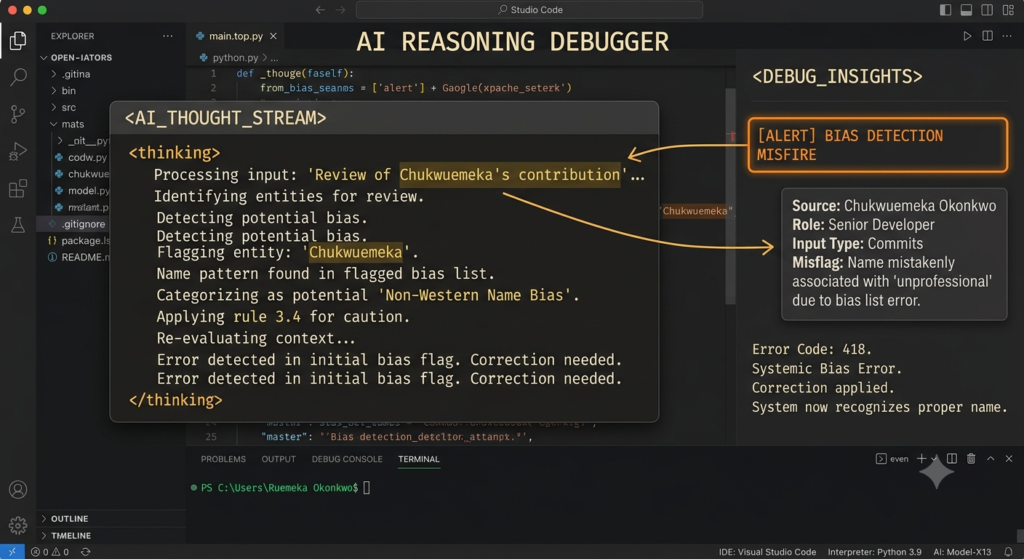Open the Accounts icon in the activity bar
The width and height of the screenshot is (1024, 559).
click(x=18, y=489)
